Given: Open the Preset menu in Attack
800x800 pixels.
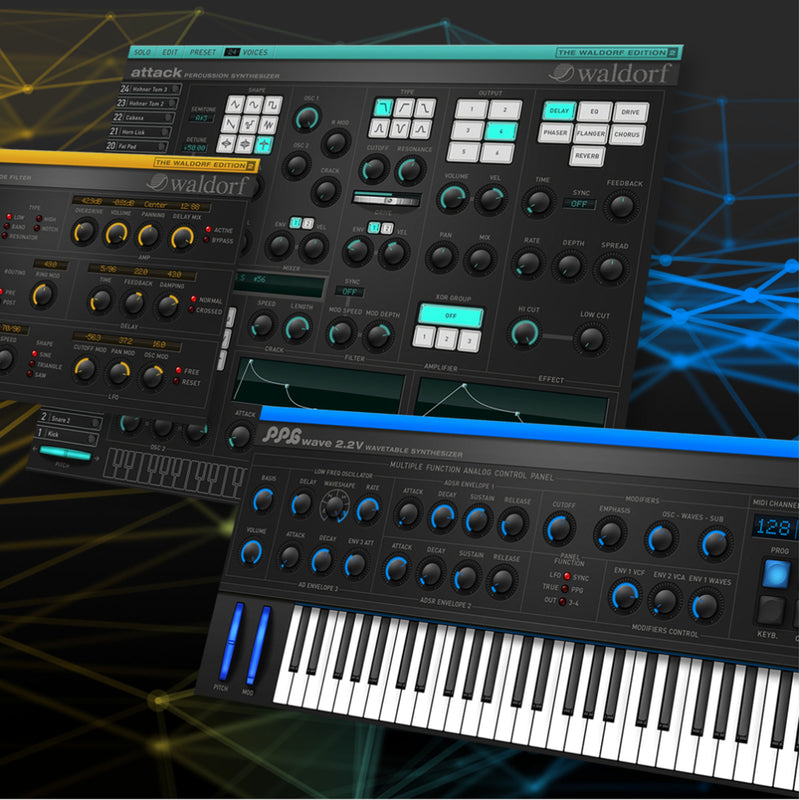Looking at the screenshot, I should [202, 51].
